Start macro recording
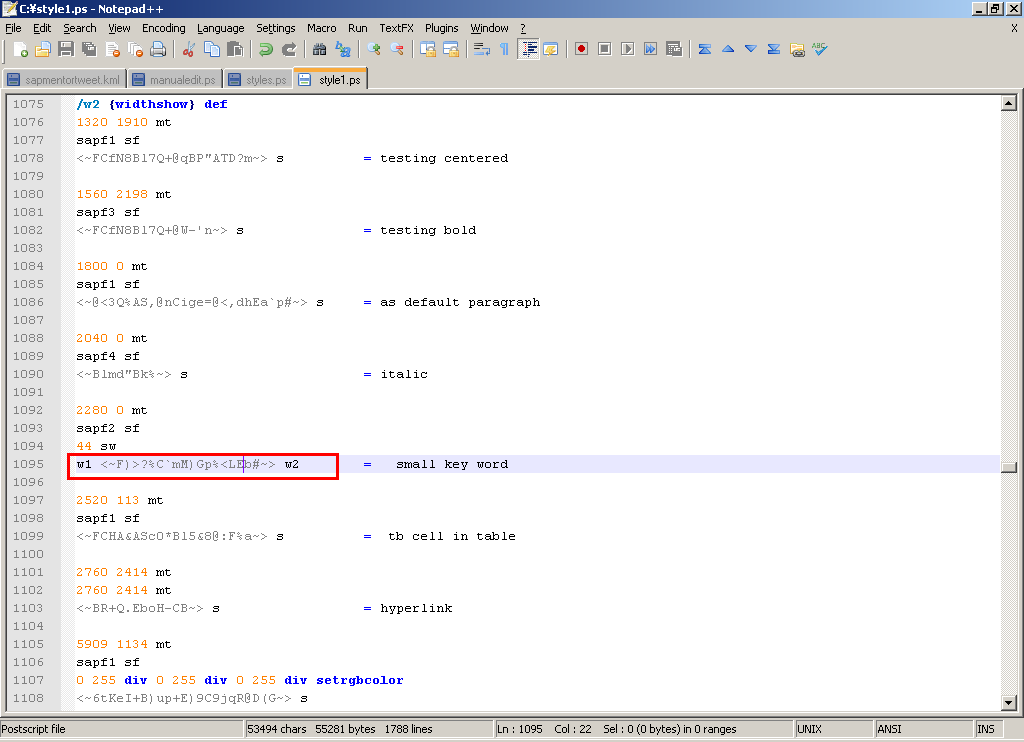 point(580,48)
